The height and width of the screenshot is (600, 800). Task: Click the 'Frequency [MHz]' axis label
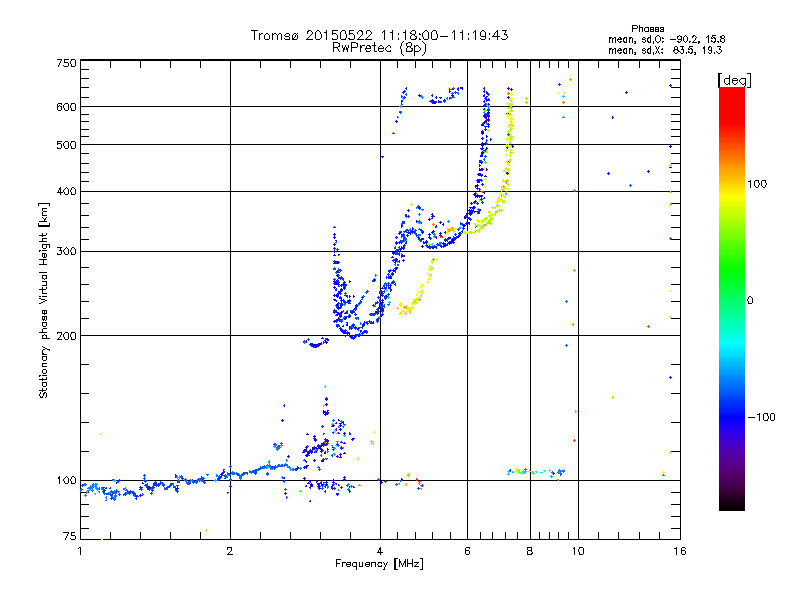tap(379, 564)
